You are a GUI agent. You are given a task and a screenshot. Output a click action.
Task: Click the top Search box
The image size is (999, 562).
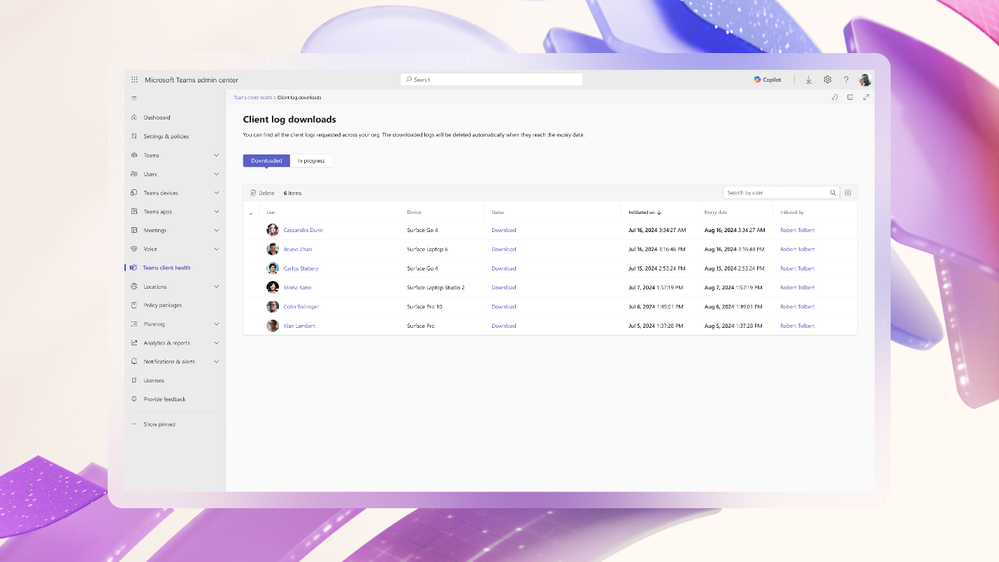(x=491, y=80)
